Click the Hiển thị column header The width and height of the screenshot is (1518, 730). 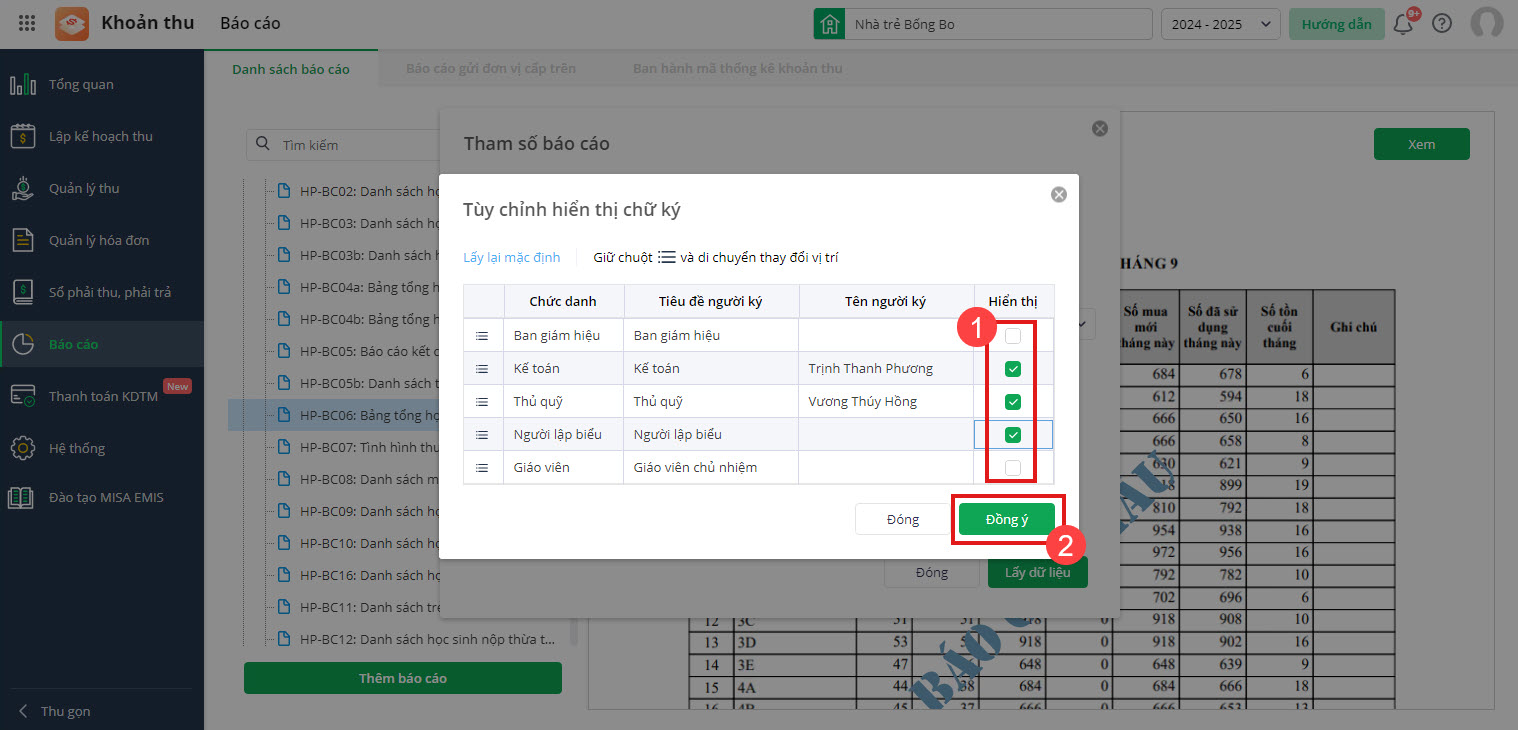click(1013, 302)
